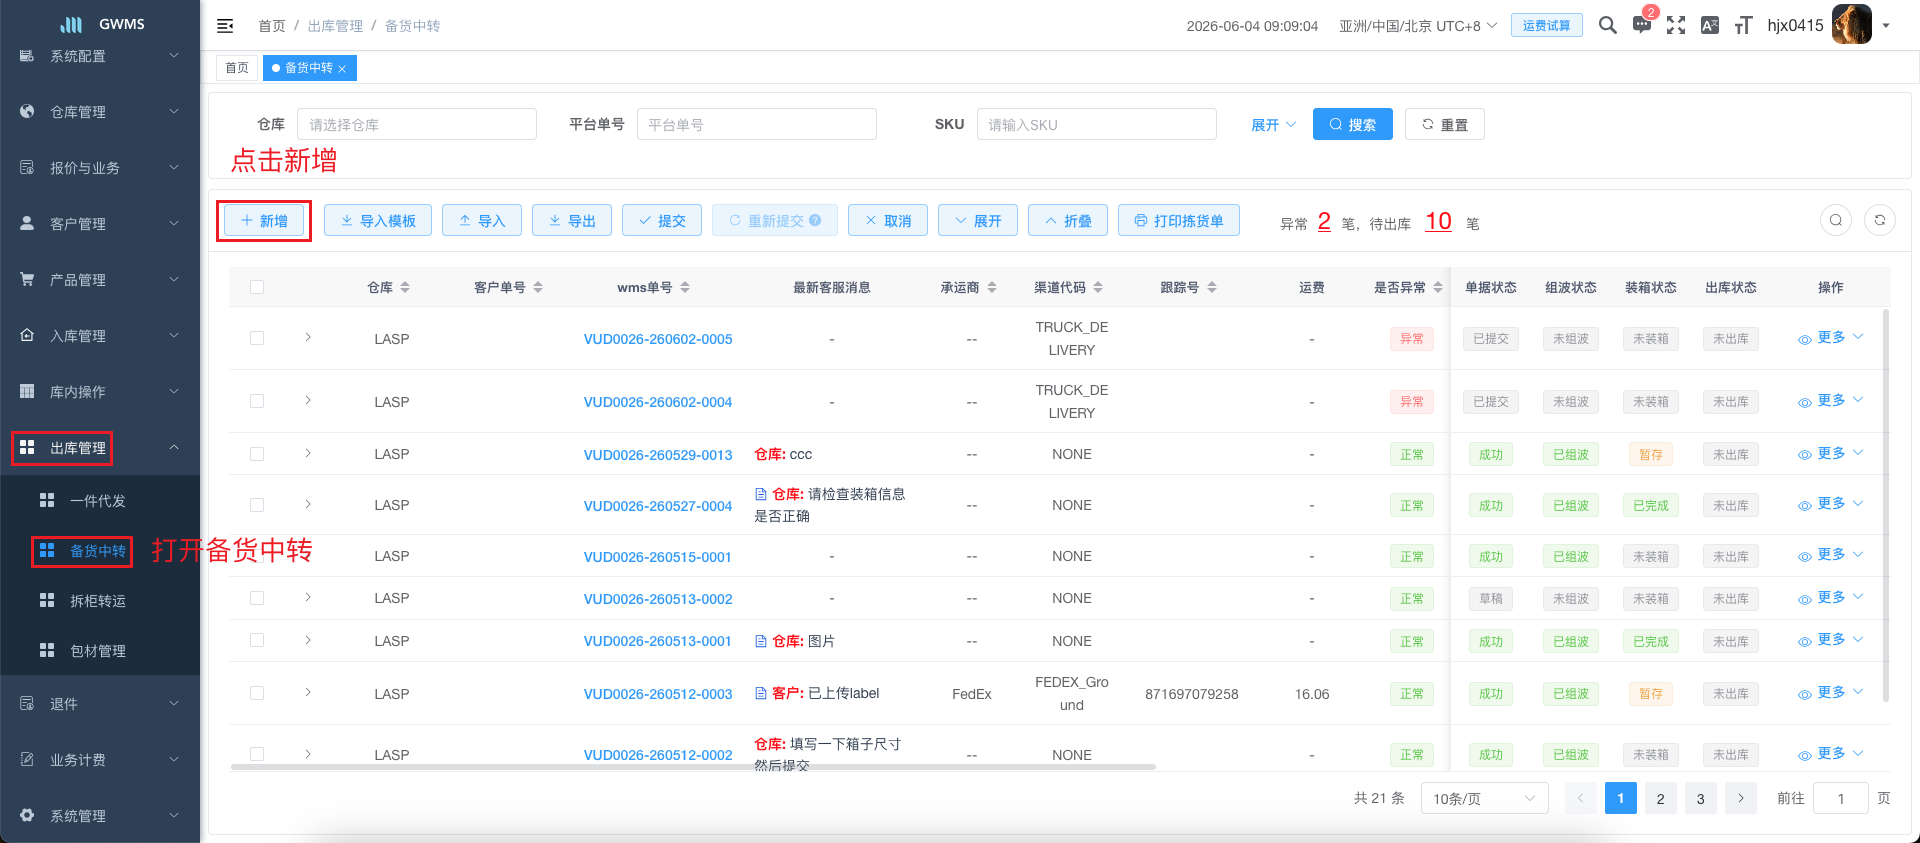
Task: Open the message document icon for VUD0026-260527-0004
Action: pyautogui.click(x=761, y=494)
